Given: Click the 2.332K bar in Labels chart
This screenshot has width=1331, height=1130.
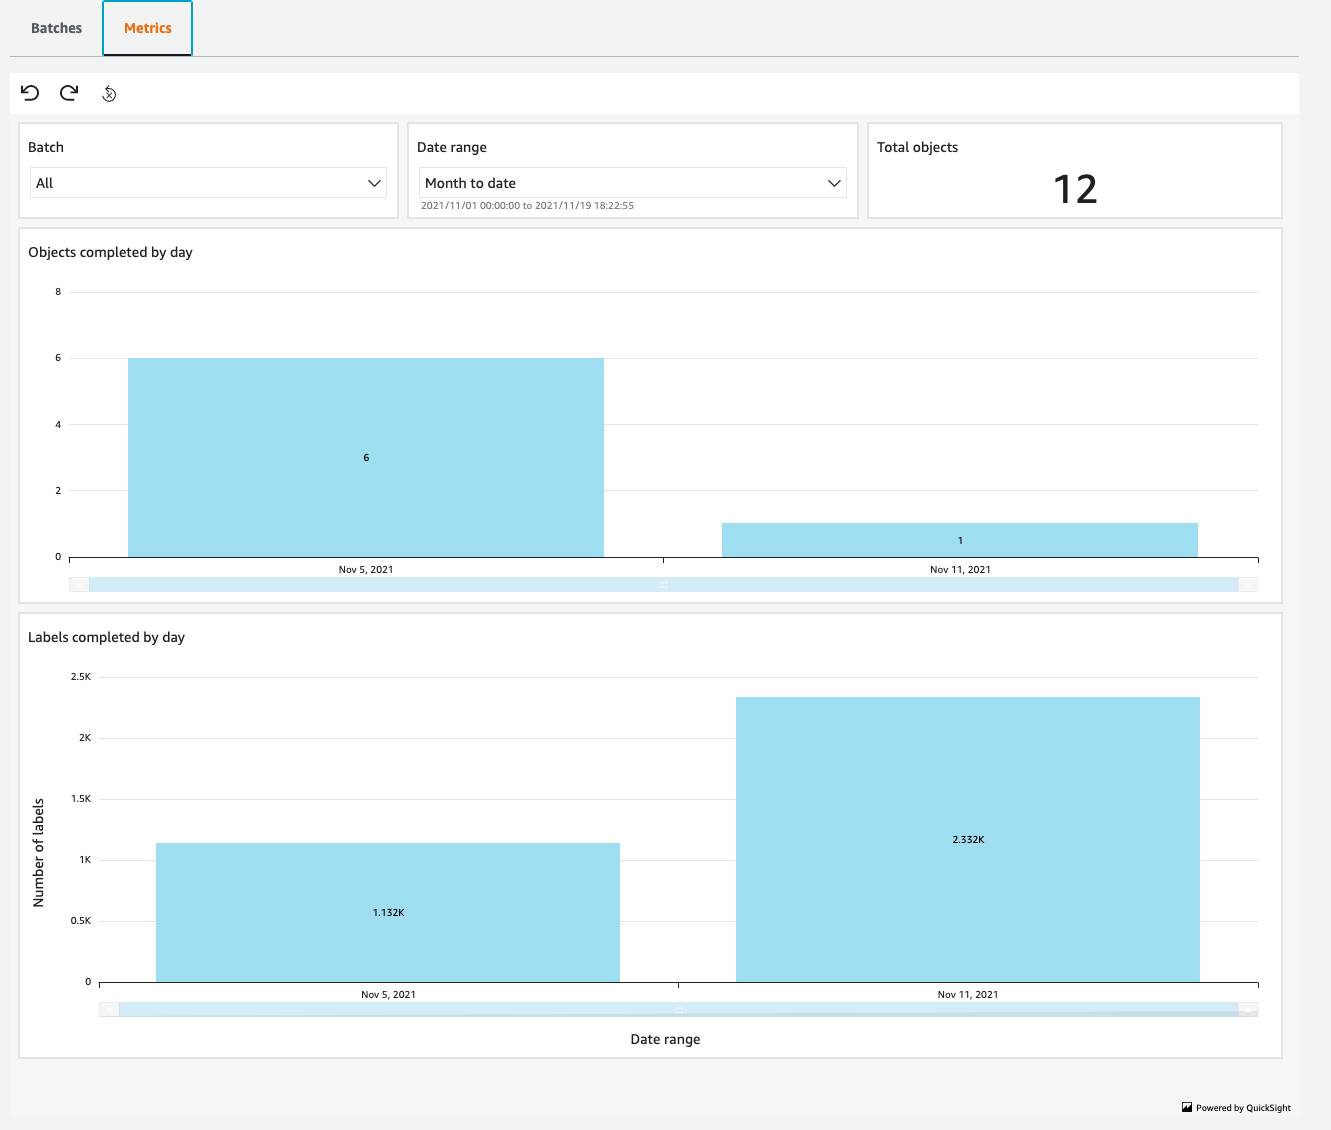Looking at the screenshot, I should (x=967, y=839).
